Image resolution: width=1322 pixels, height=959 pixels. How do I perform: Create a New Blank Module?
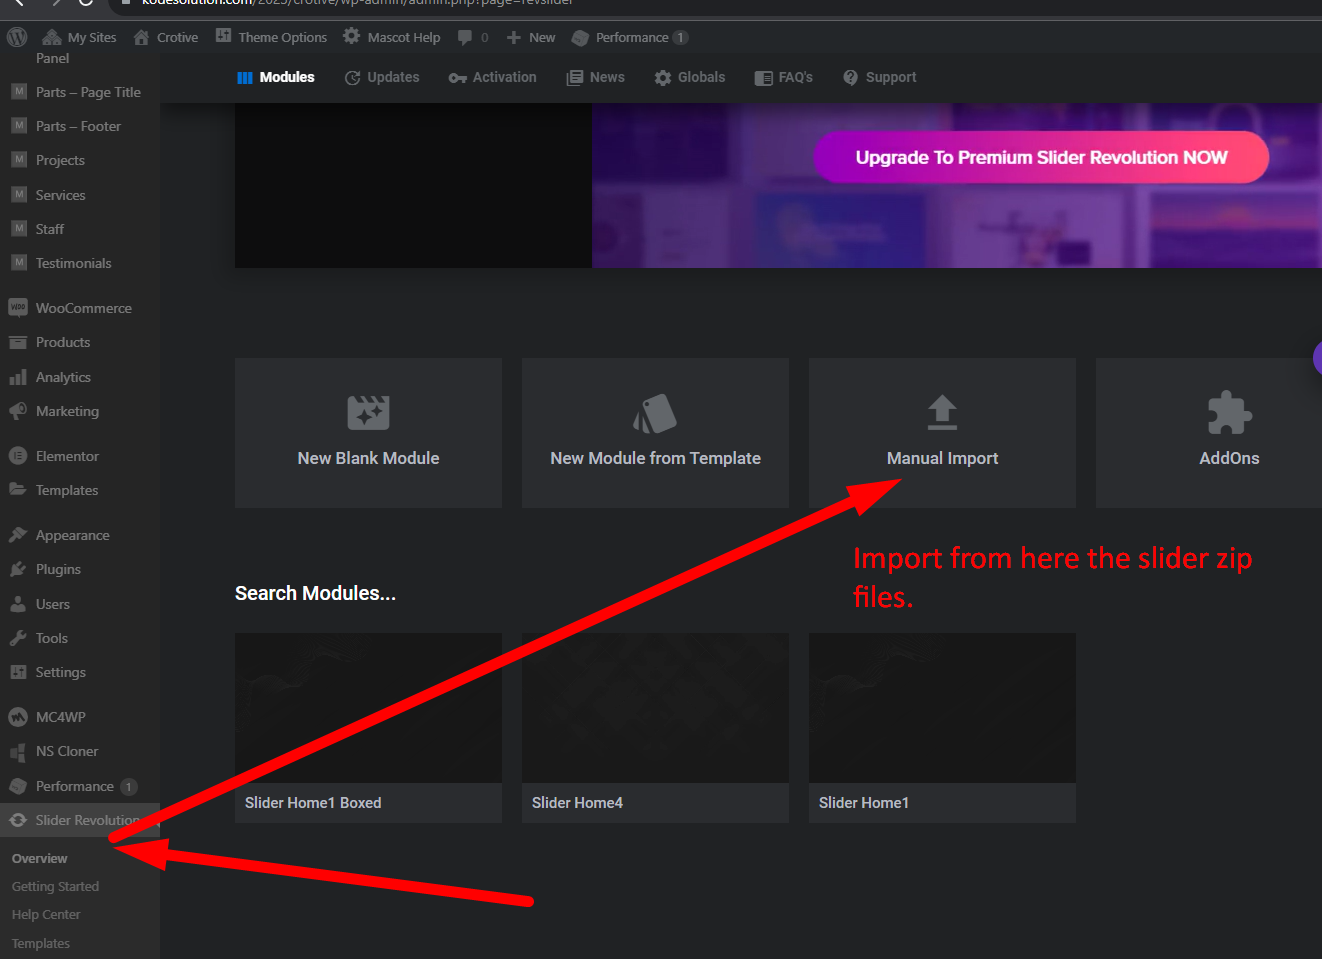tap(368, 433)
